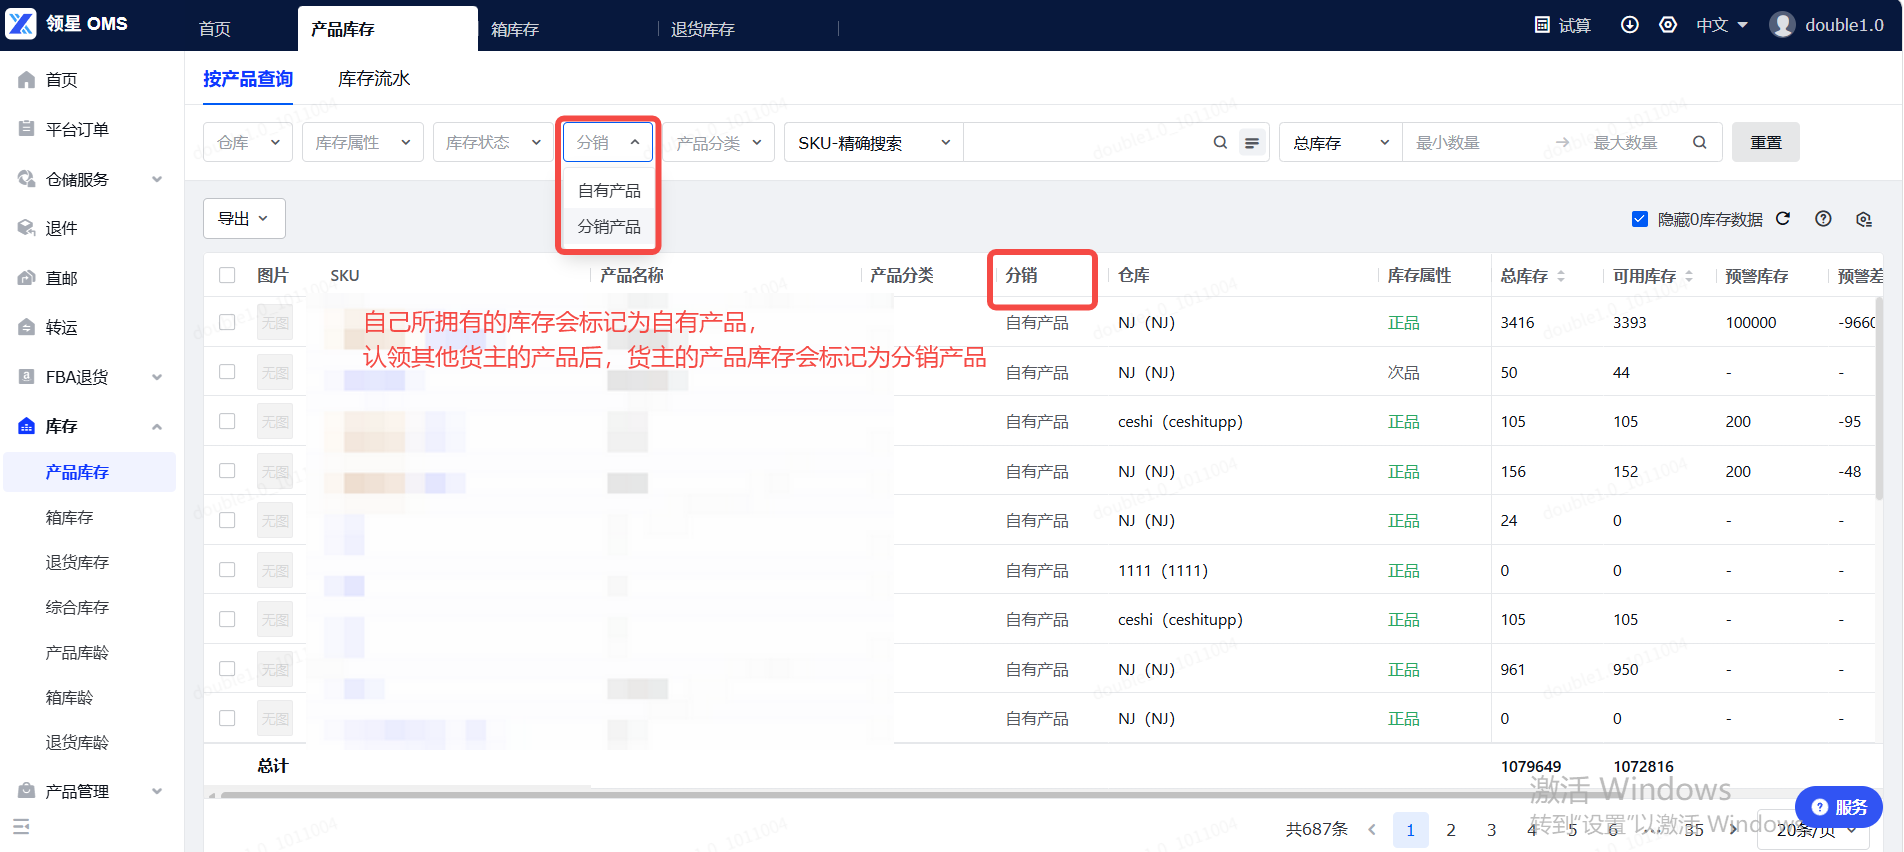Switch to the 首页 top tab
The image size is (1904, 852).
click(215, 29)
